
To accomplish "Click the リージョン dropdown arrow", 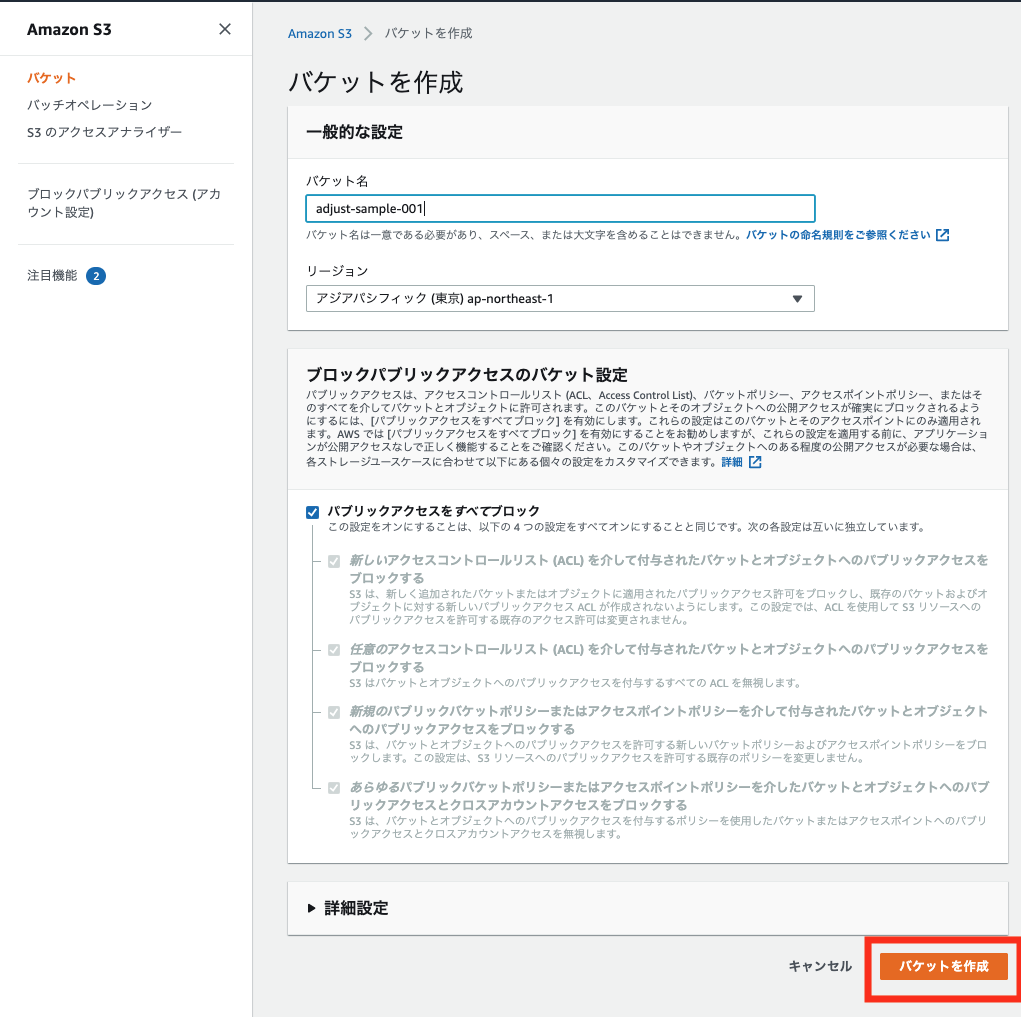I will [x=797, y=299].
